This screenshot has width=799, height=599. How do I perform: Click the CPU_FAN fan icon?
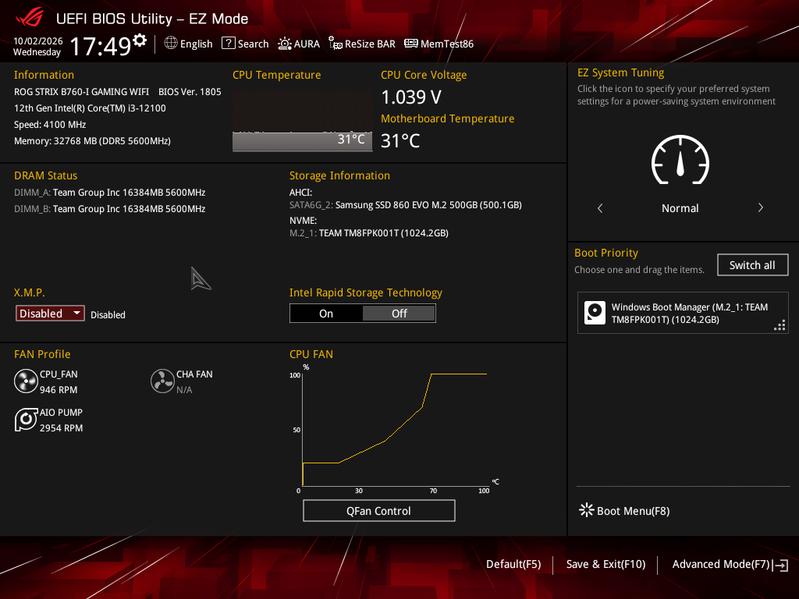tap(26, 382)
